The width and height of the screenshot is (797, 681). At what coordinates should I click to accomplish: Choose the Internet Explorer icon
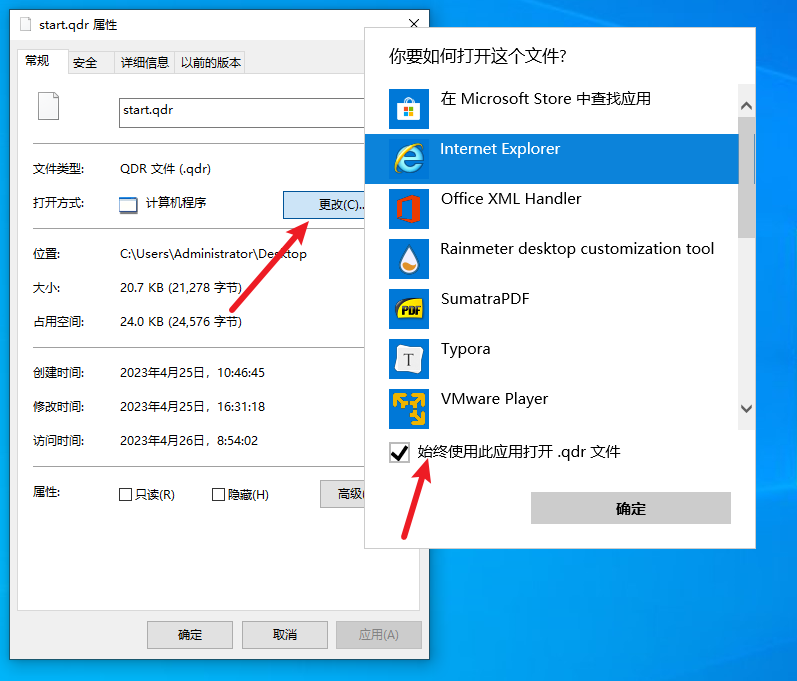(x=409, y=159)
